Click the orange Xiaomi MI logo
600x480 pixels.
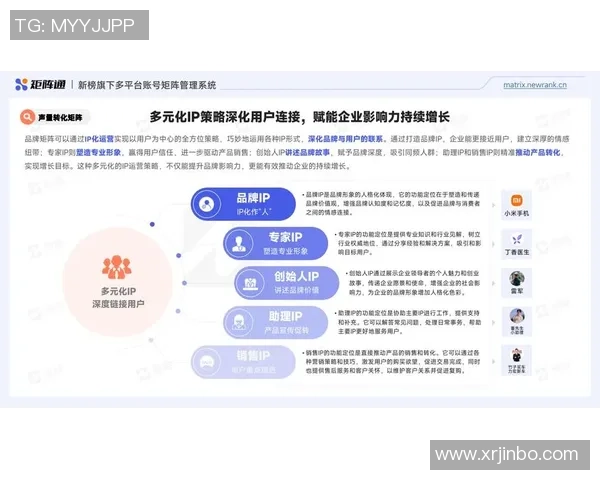(517, 200)
